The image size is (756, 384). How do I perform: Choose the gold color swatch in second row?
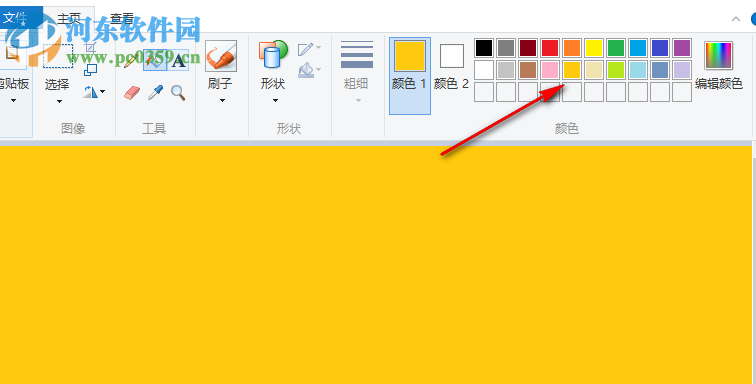click(x=572, y=70)
